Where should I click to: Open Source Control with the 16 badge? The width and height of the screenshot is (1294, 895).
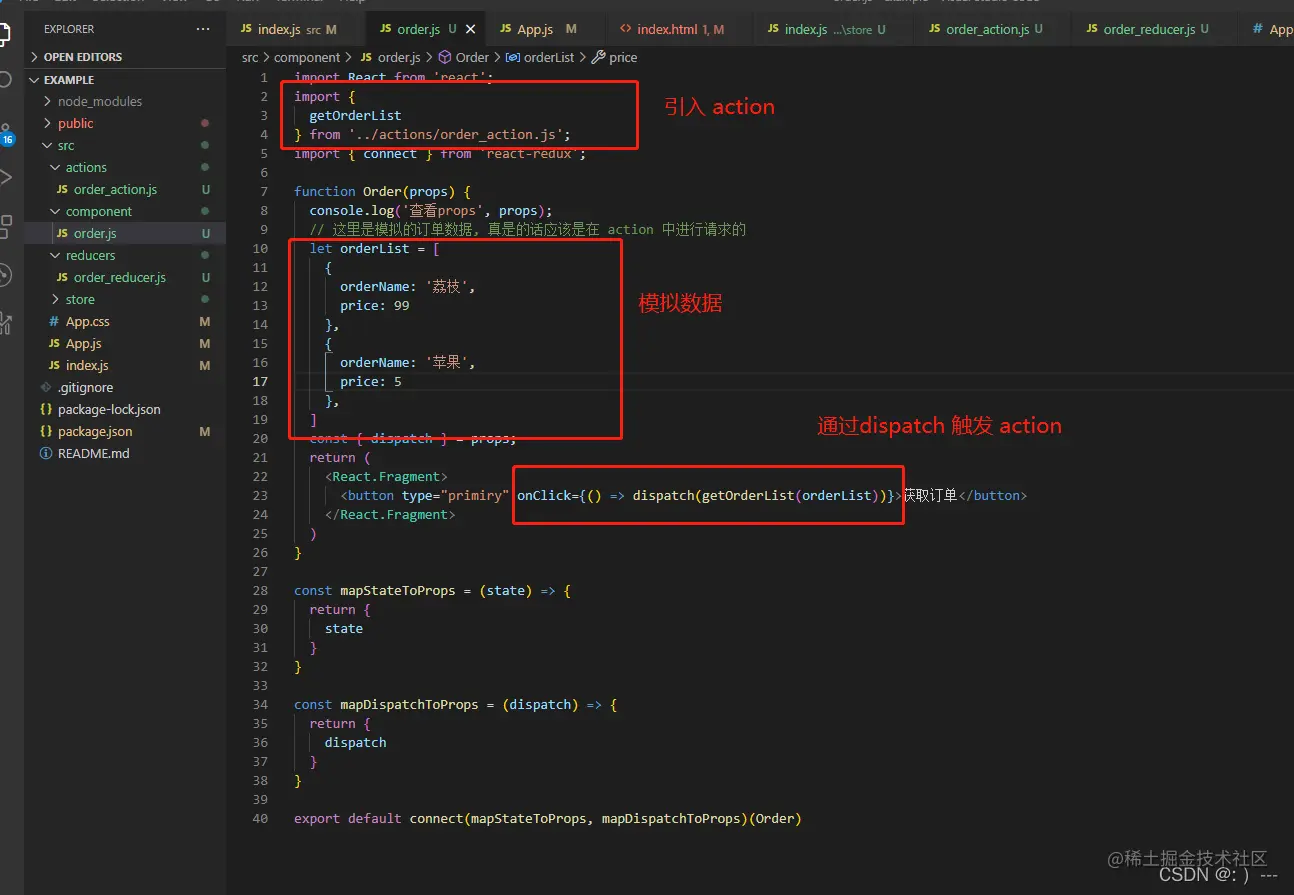point(5,132)
